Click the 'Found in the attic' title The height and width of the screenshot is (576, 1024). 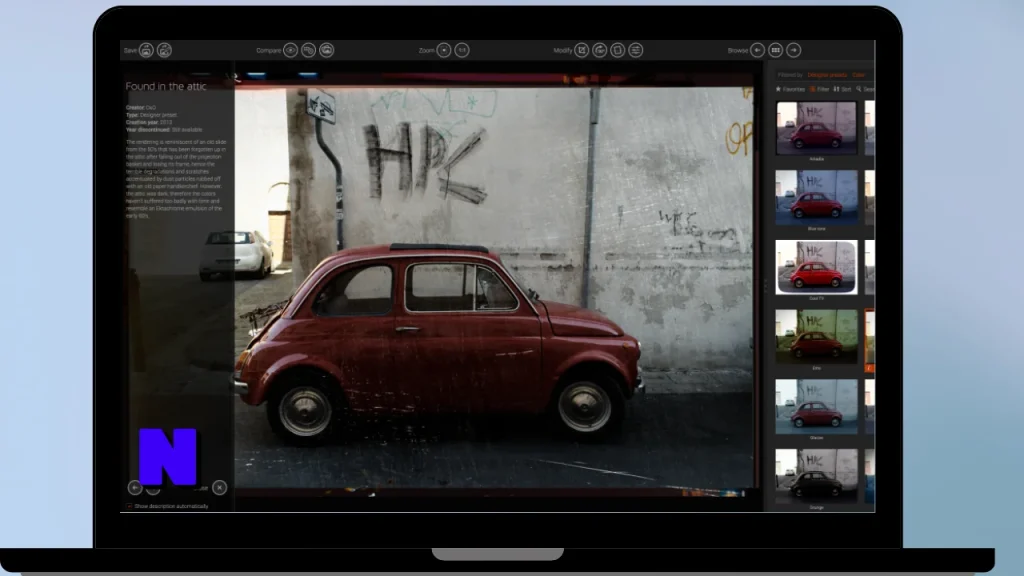[x=166, y=86]
